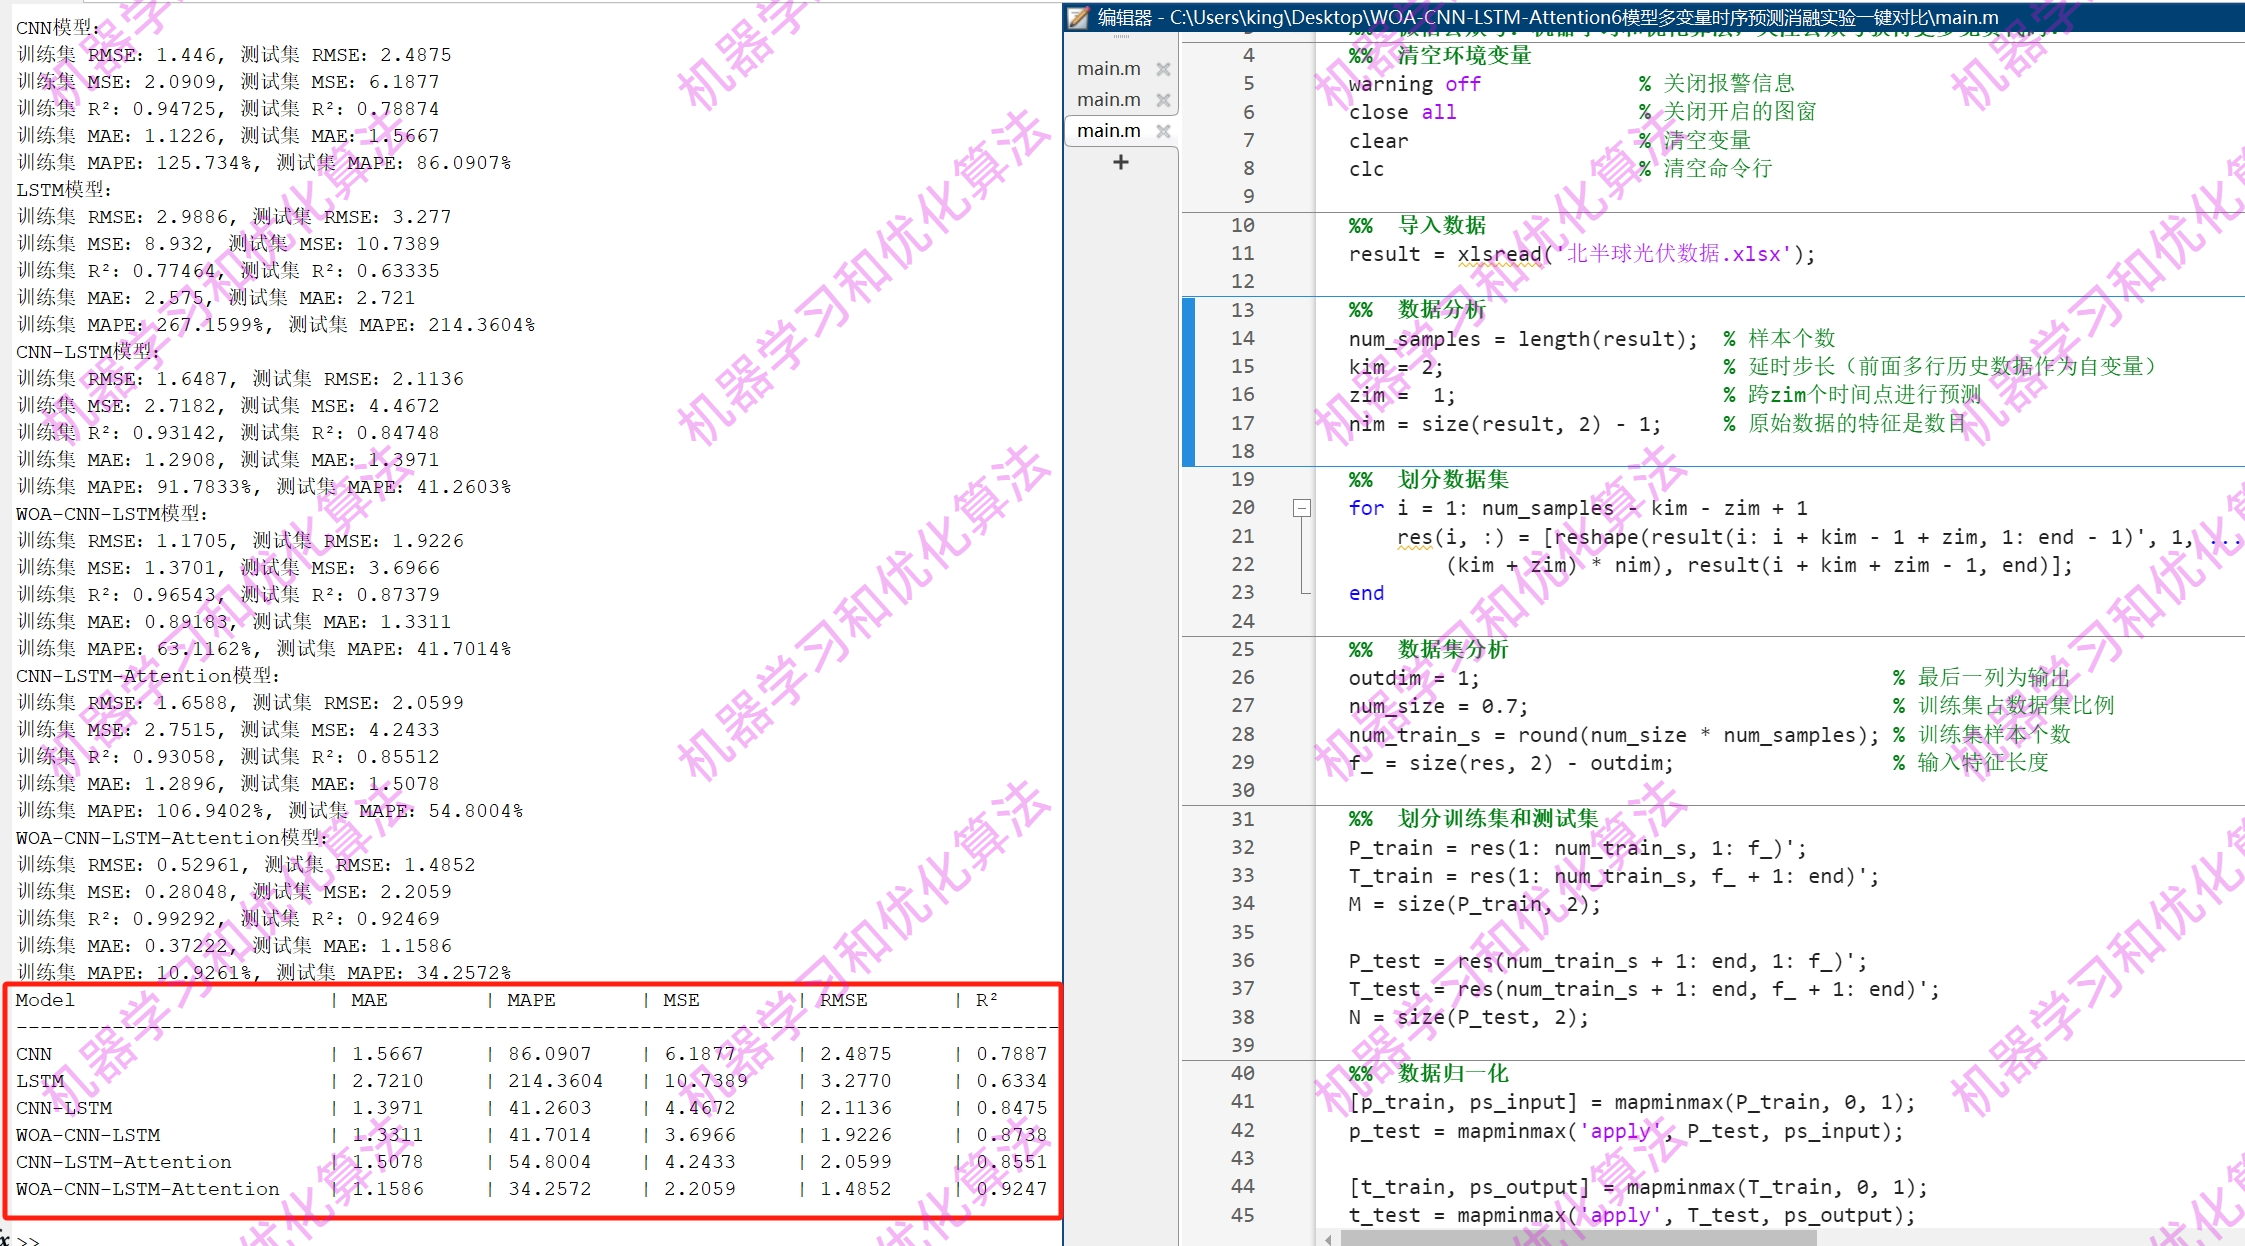2245x1246 pixels.
Task: Click the xlsread function call on line 11
Action: click(1498, 254)
